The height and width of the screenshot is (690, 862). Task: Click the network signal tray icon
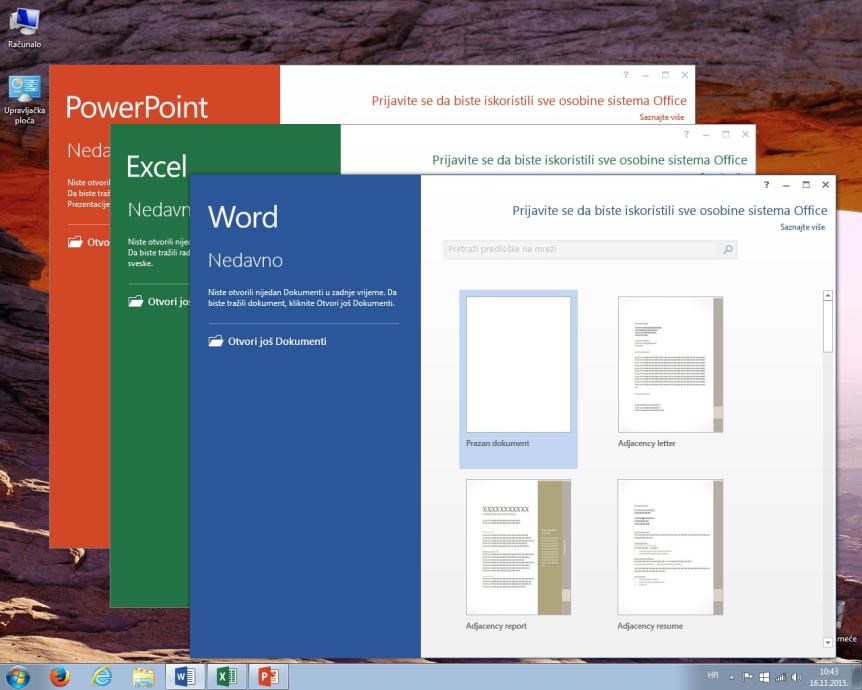(x=780, y=677)
